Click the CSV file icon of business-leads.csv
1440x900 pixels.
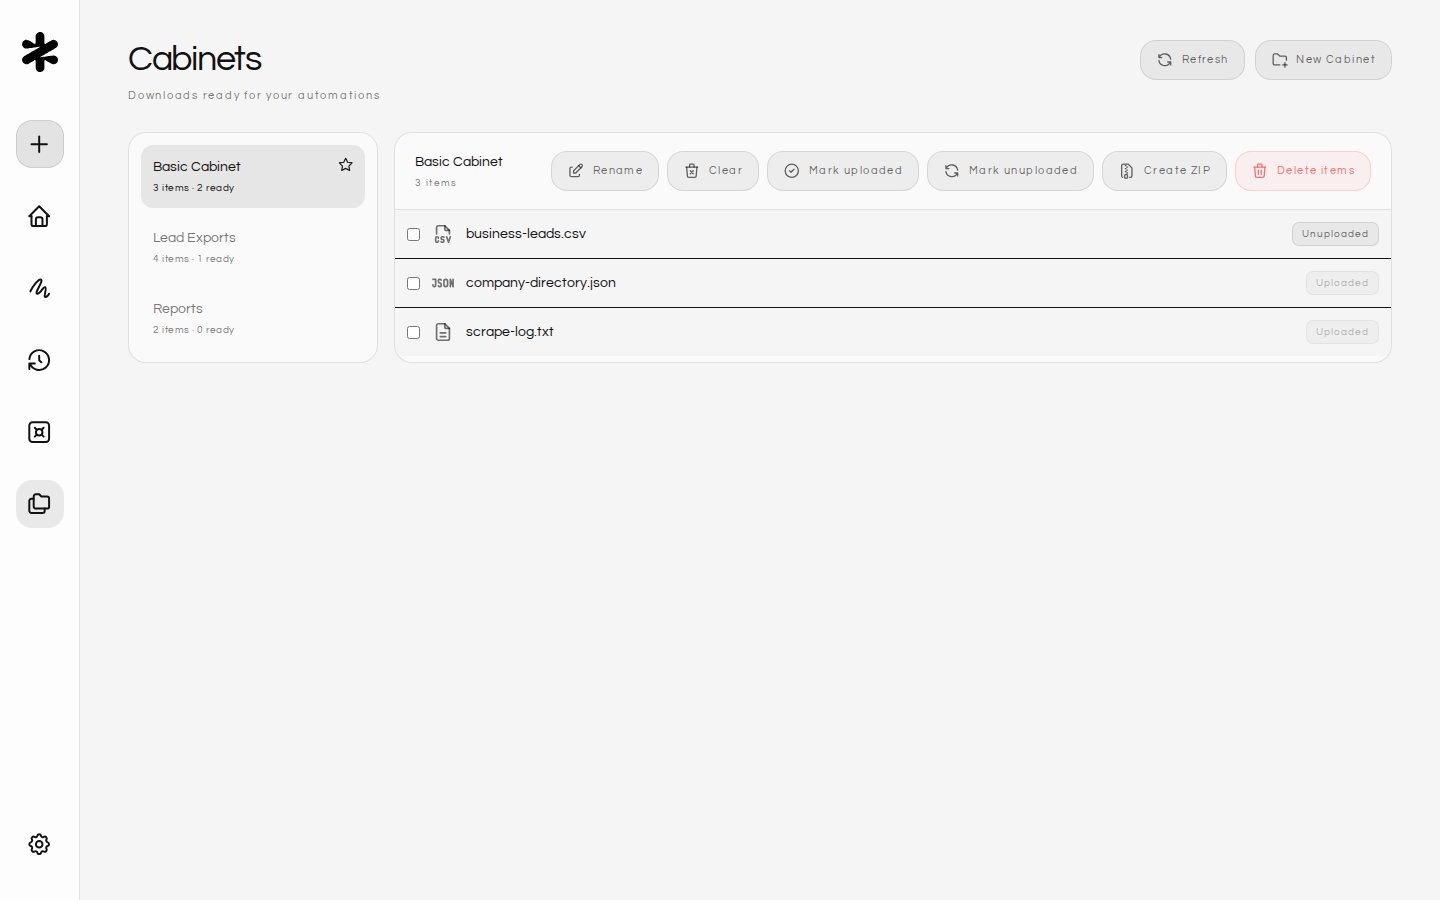pos(443,234)
